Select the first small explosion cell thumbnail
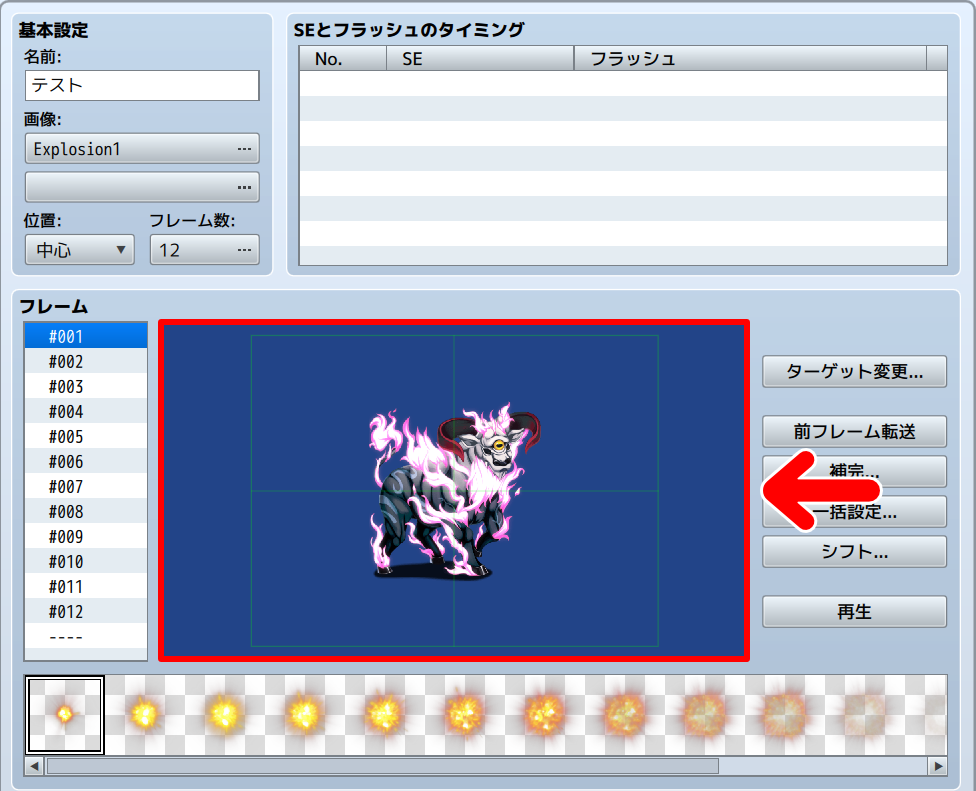The height and width of the screenshot is (791, 976). pos(65,714)
